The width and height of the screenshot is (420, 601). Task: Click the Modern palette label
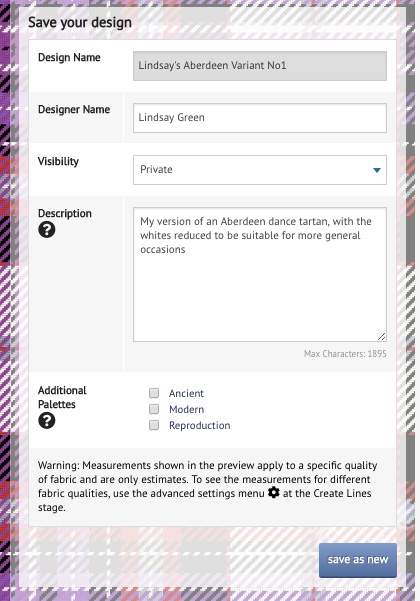pyautogui.click(x=187, y=409)
